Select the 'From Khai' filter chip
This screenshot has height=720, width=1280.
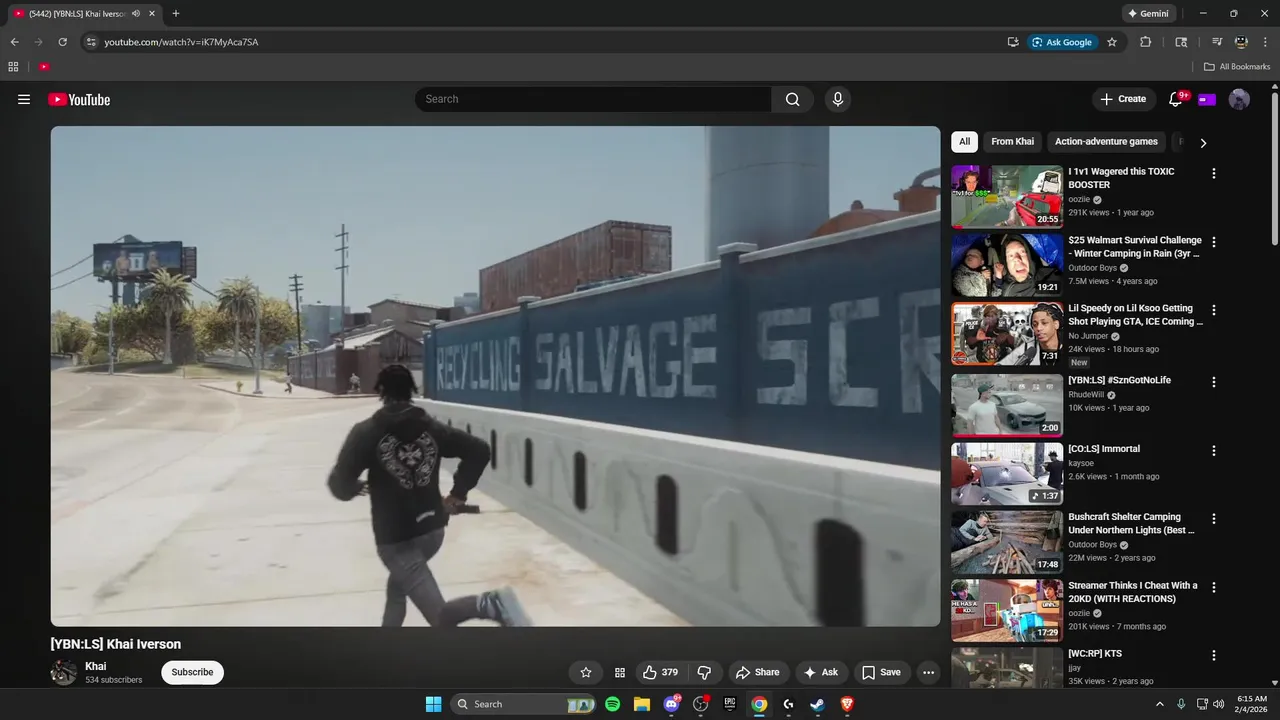1012,142
